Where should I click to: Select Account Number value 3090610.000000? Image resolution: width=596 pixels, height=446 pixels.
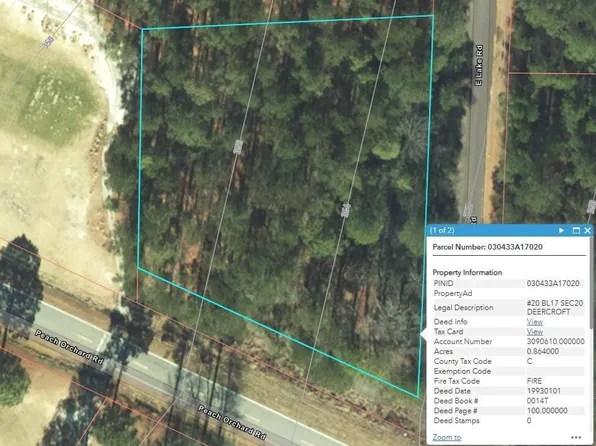(x=556, y=341)
